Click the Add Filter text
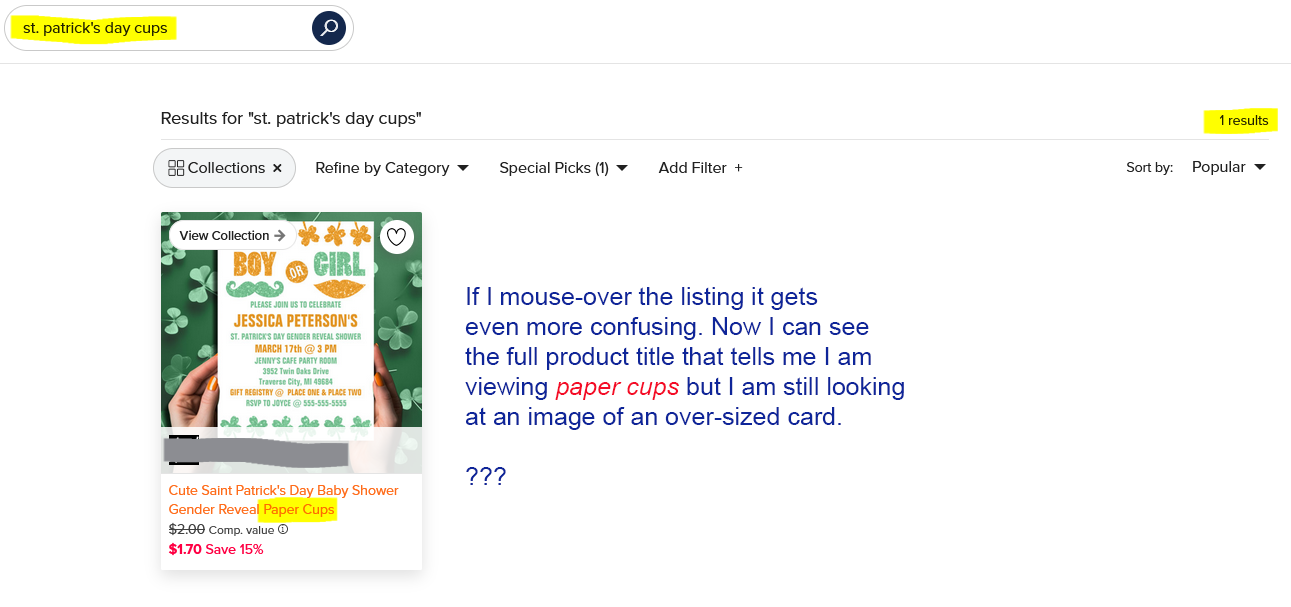Screen dimensions: 1291x607 coord(692,168)
